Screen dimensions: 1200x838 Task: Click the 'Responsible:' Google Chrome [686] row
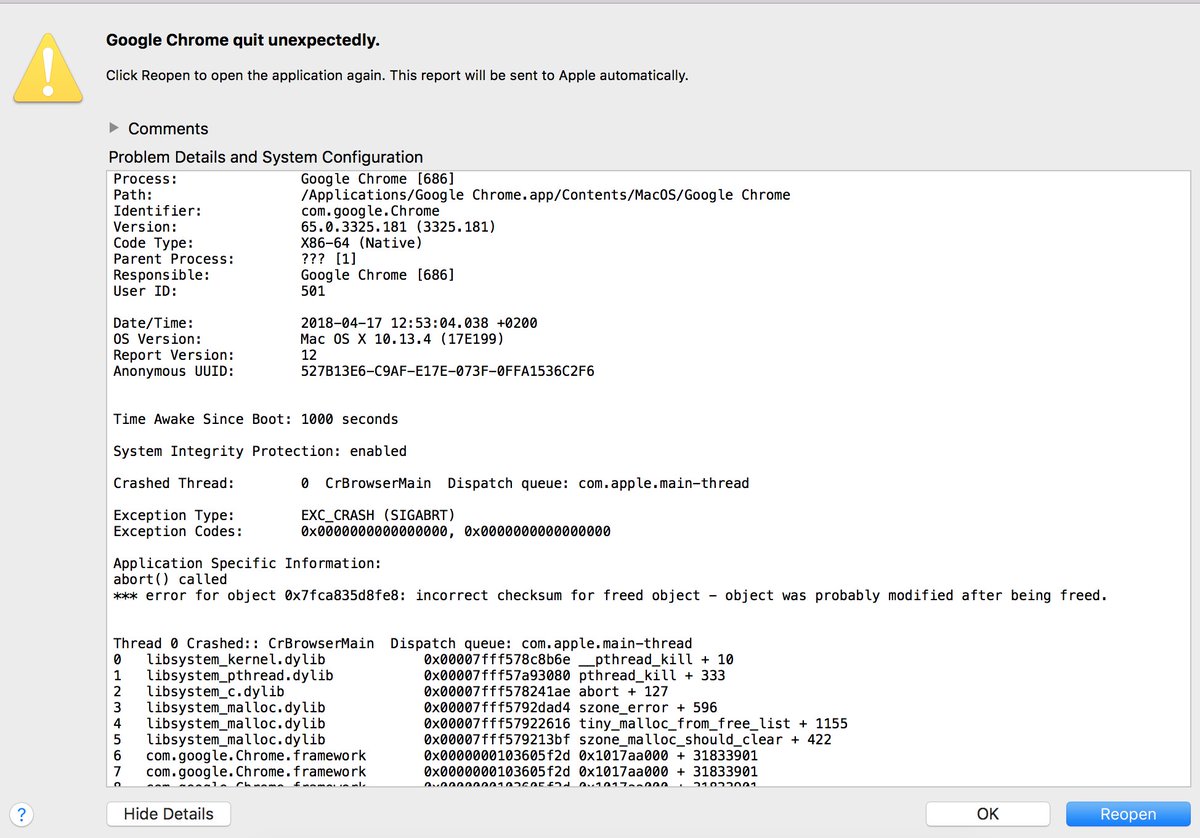pos(284,275)
